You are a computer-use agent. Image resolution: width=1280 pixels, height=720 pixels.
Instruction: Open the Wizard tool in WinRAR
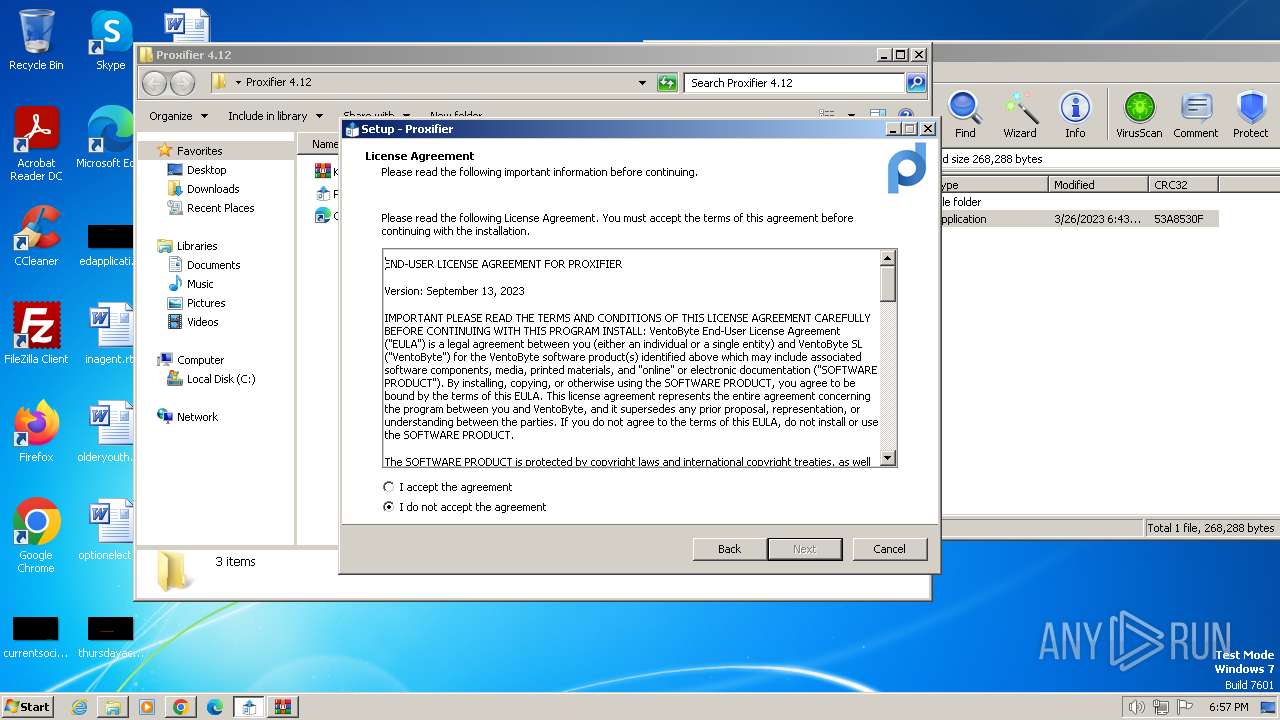coord(1020,115)
